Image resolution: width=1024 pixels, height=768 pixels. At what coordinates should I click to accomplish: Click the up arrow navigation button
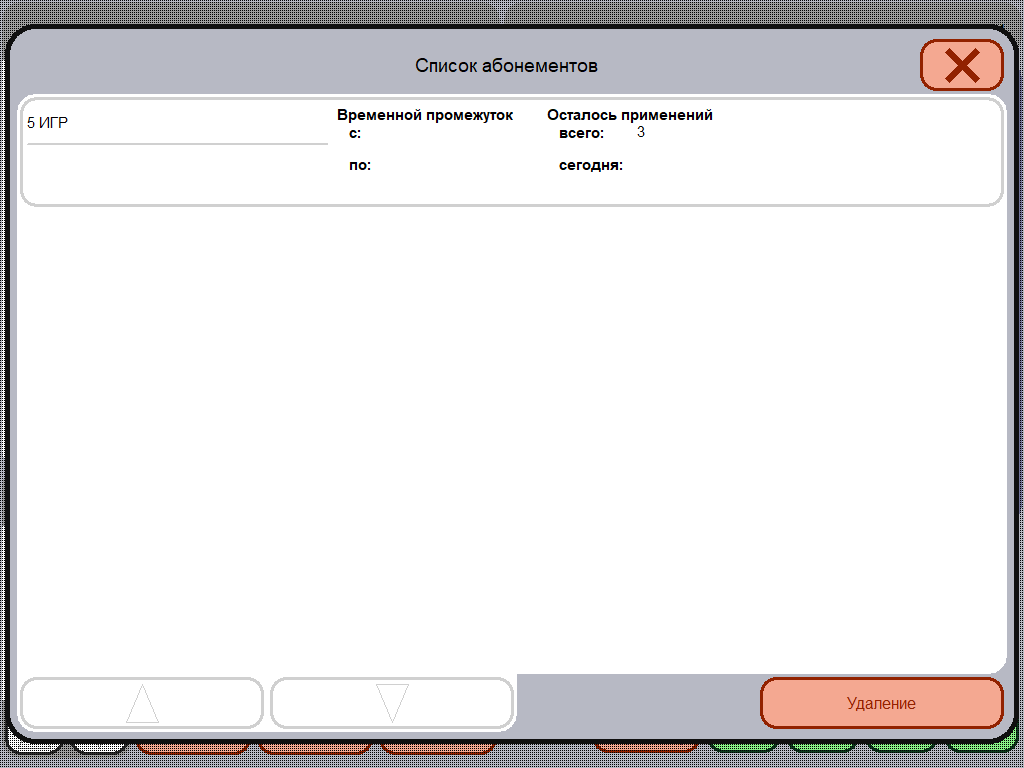coord(142,703)
